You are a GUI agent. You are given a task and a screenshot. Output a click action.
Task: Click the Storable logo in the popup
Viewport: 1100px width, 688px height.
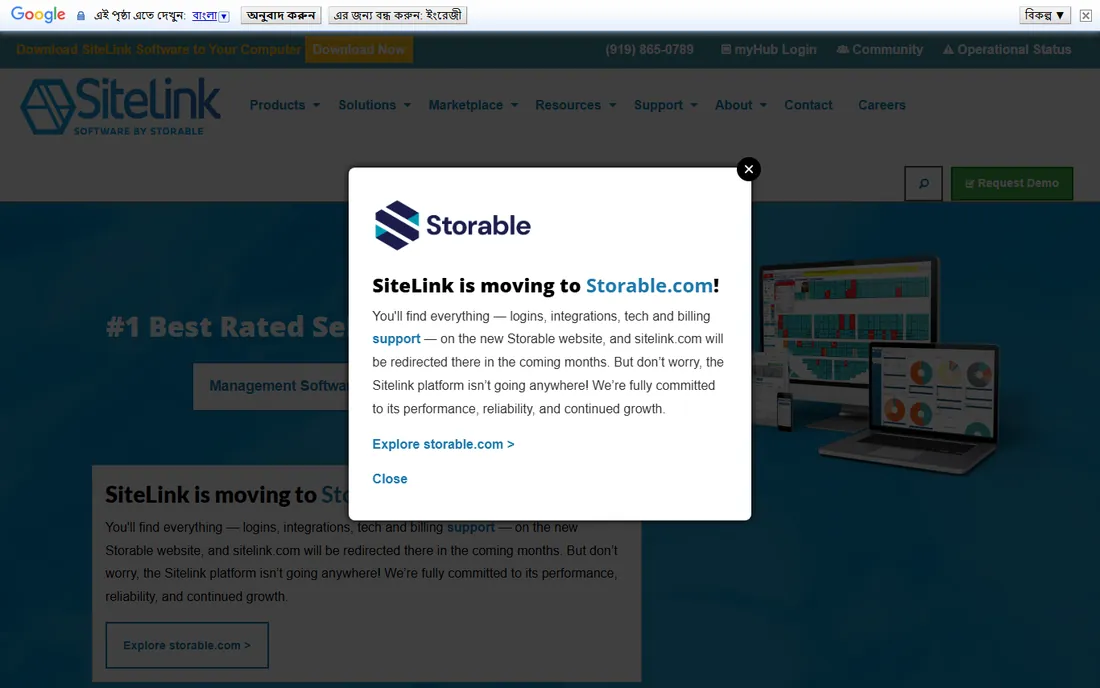[452, 225]
